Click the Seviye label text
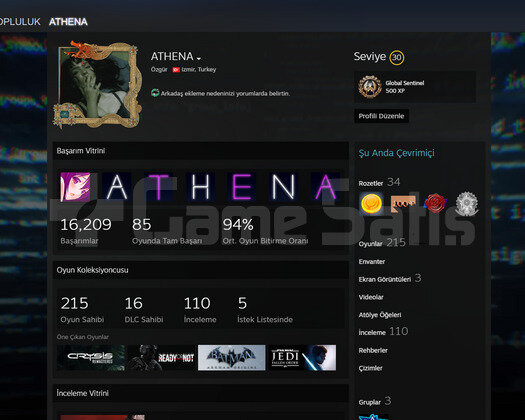The image size is (525, 420). tap(370, 56)
